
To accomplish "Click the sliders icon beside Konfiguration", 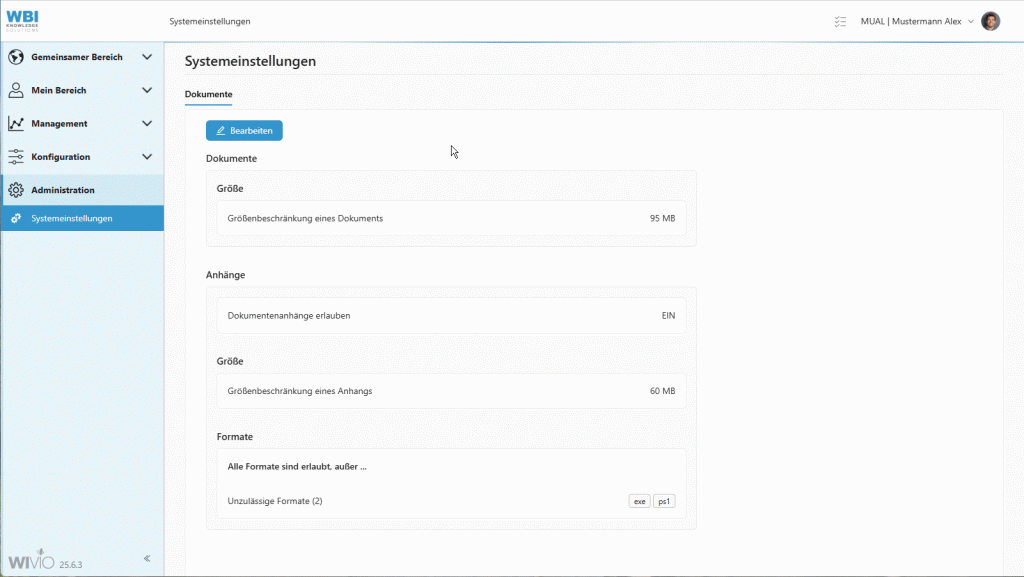I will (17, 156).
